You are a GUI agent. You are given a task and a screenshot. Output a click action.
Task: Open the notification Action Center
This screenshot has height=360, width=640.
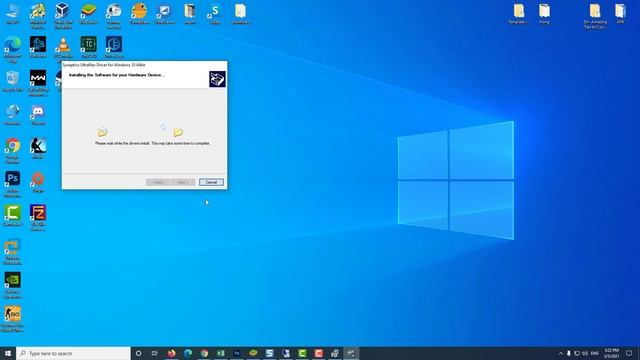(x=629, y=353)
